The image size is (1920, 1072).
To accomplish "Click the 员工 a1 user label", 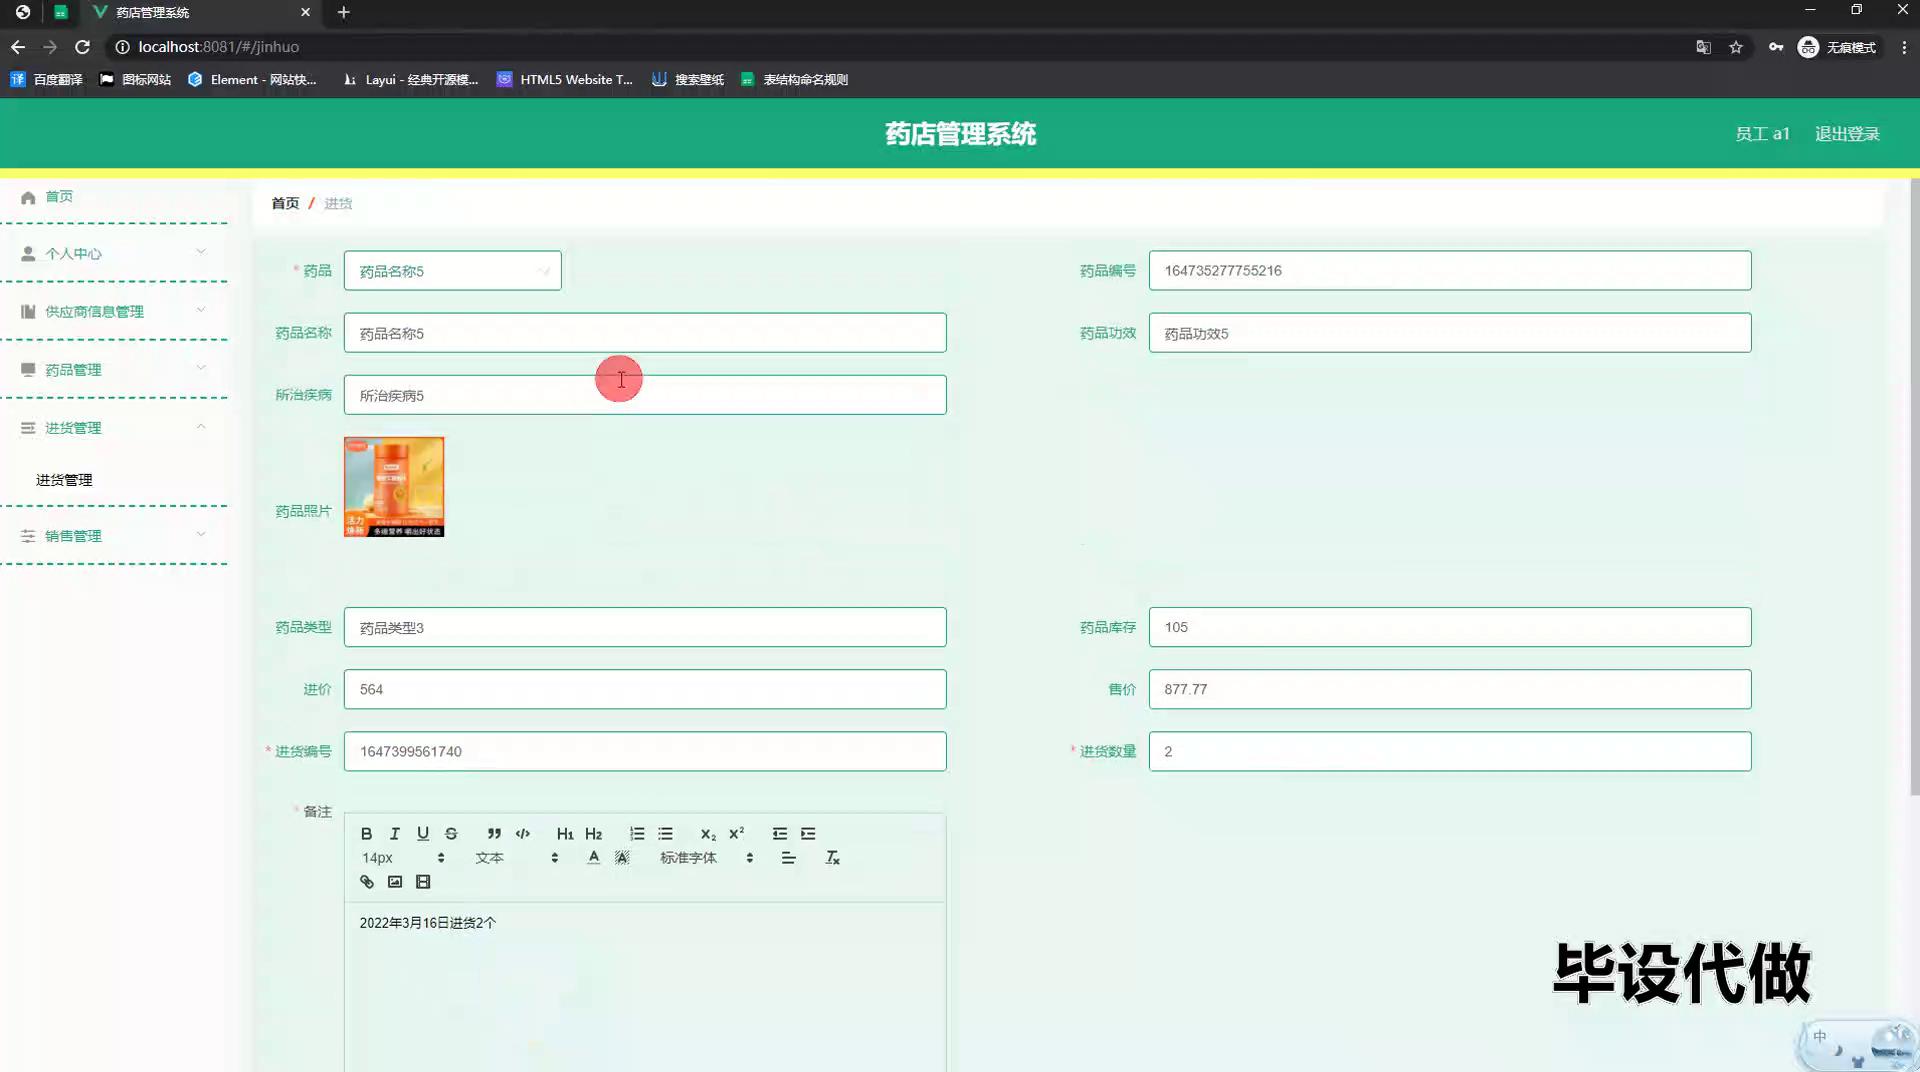I will pos(1762,133).
